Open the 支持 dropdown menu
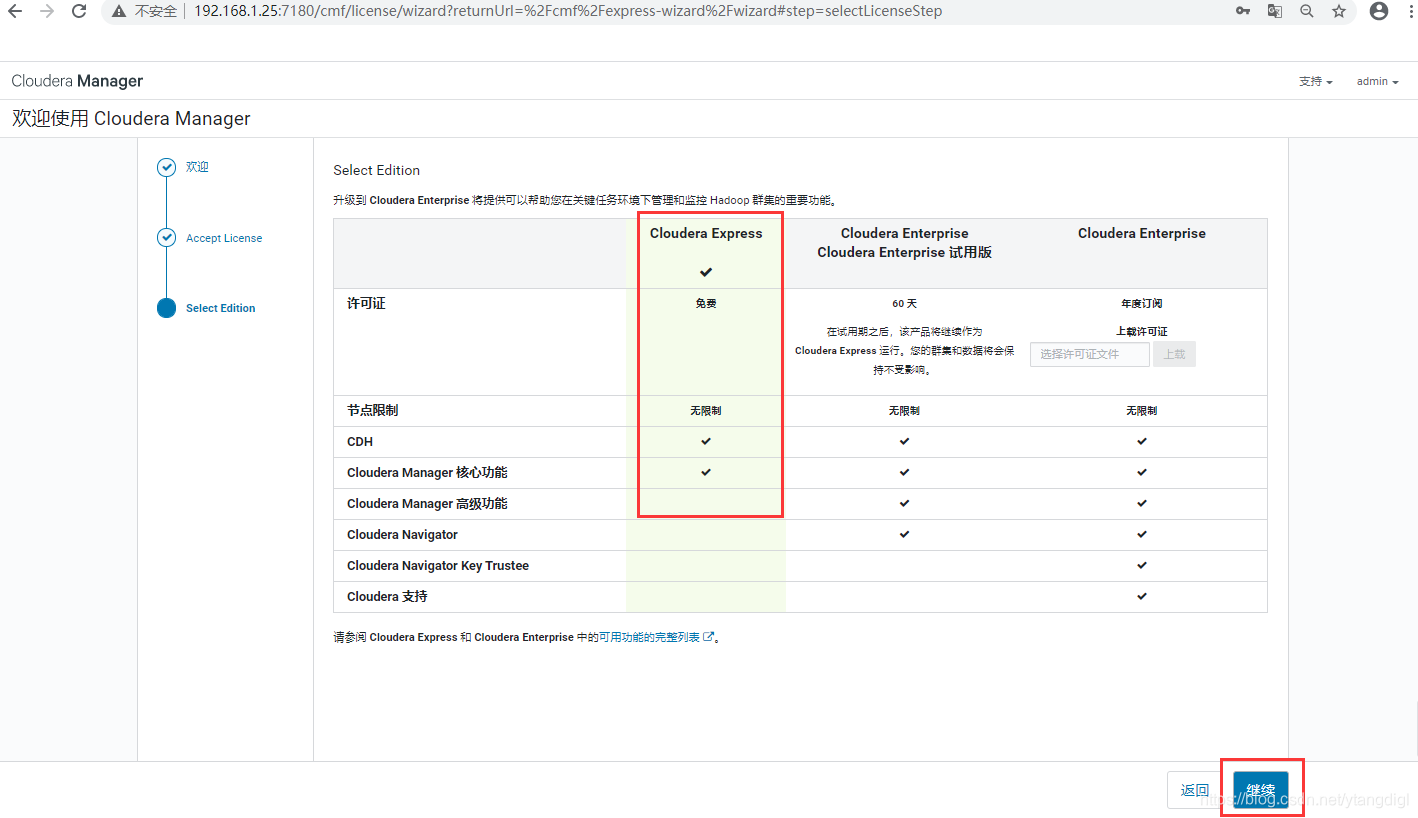 click(1316, 81)
